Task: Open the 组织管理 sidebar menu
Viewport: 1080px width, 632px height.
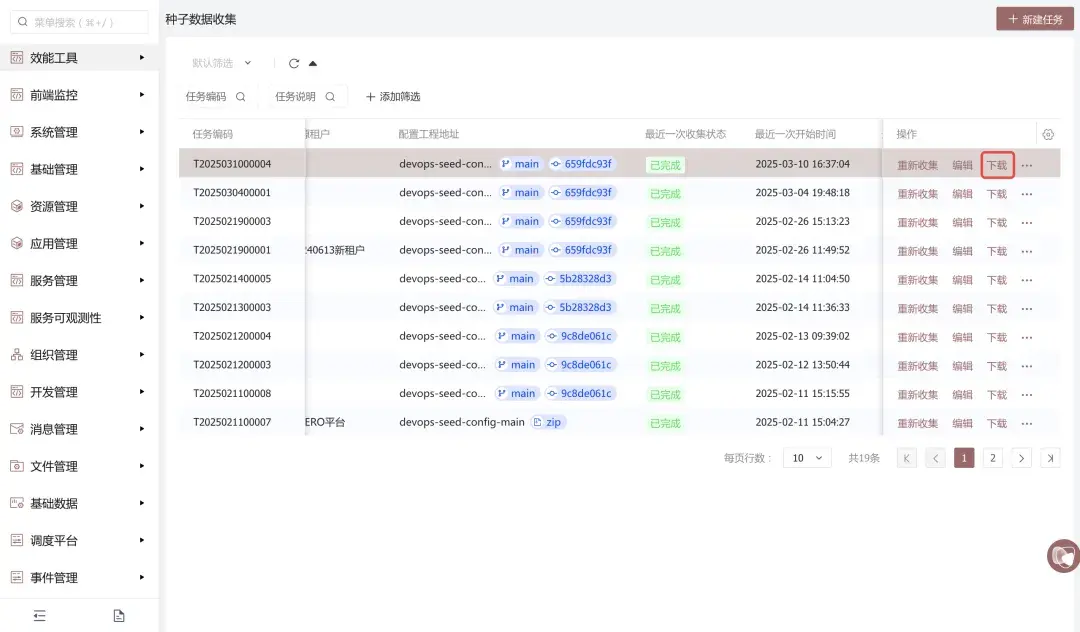Action: (79, 355)
